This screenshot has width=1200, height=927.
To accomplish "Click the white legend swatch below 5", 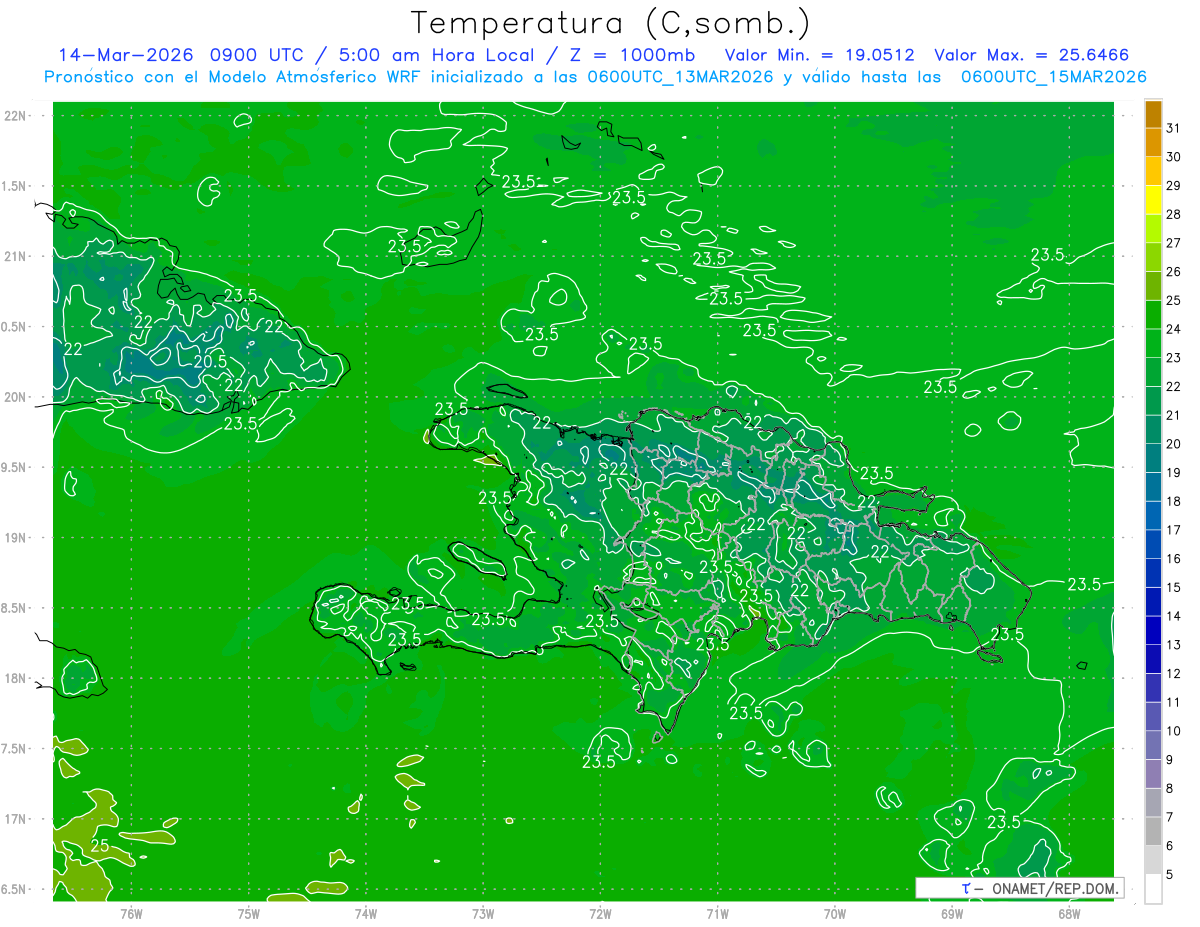I will [x=1153, y=888].
